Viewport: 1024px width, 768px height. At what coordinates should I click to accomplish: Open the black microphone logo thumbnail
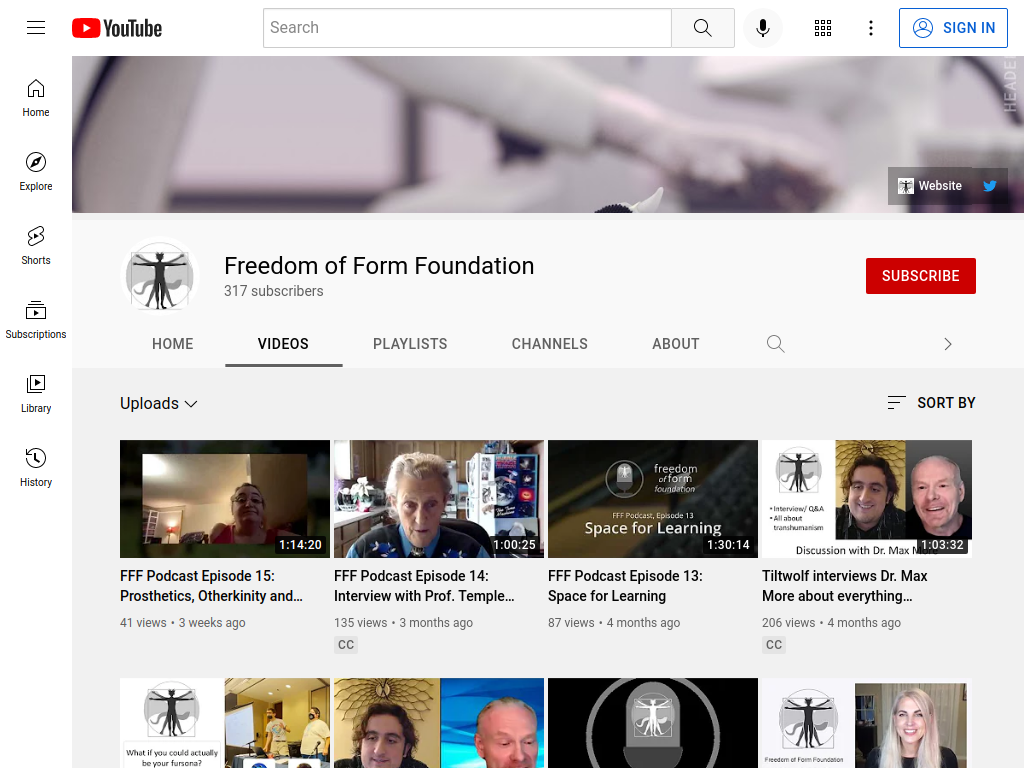pos(653,723)
